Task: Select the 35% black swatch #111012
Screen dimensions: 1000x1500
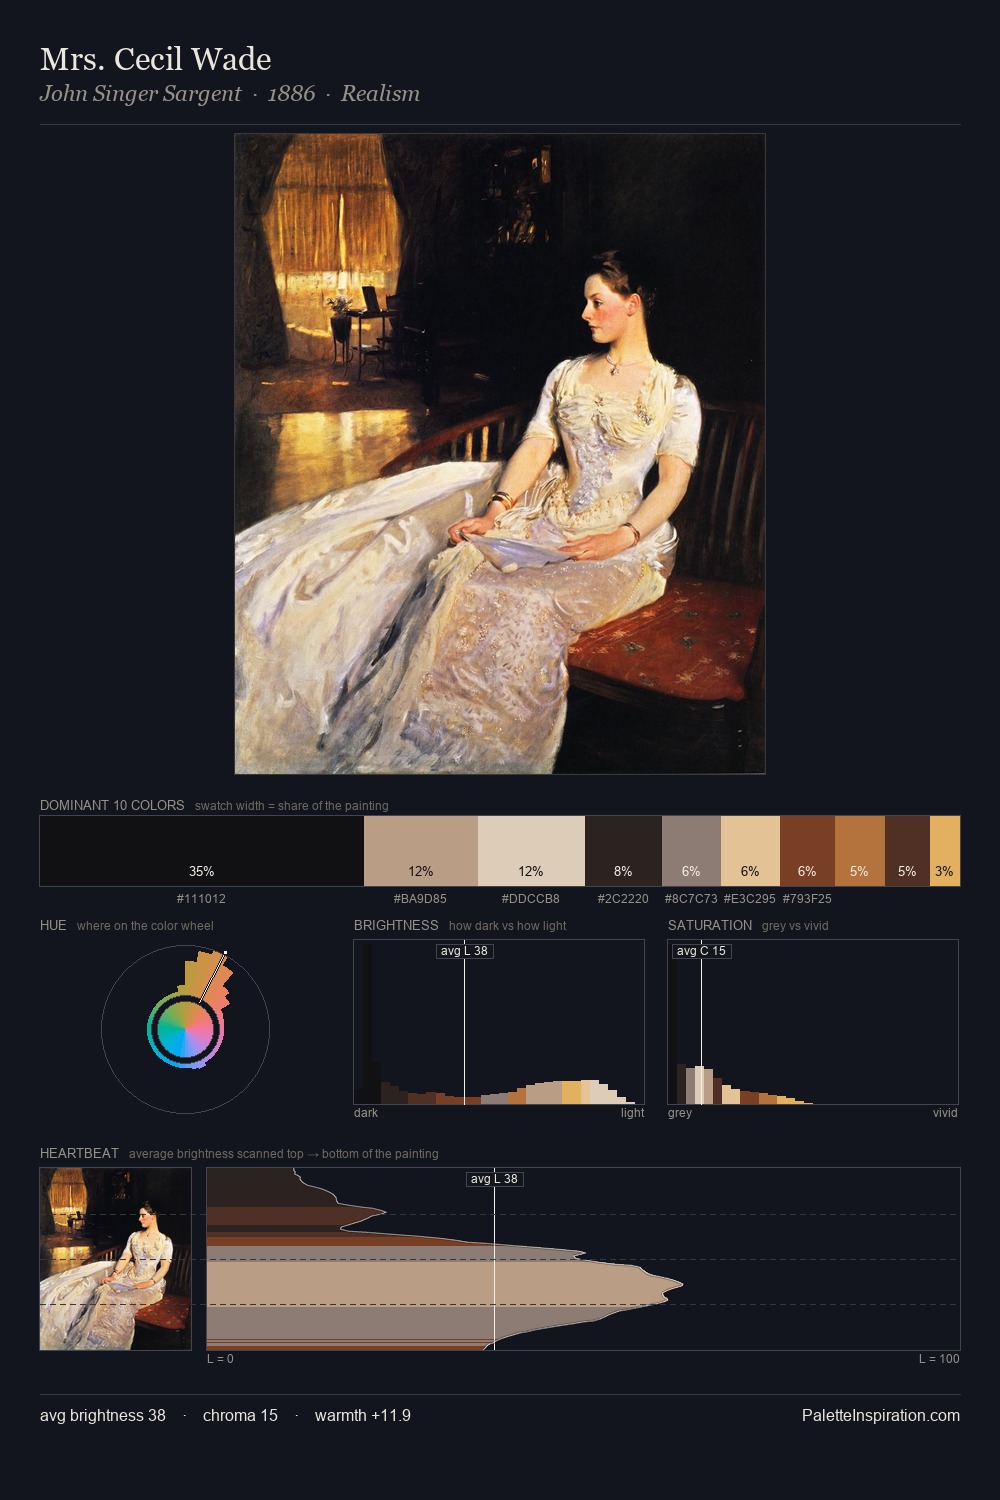Action: 202,851
